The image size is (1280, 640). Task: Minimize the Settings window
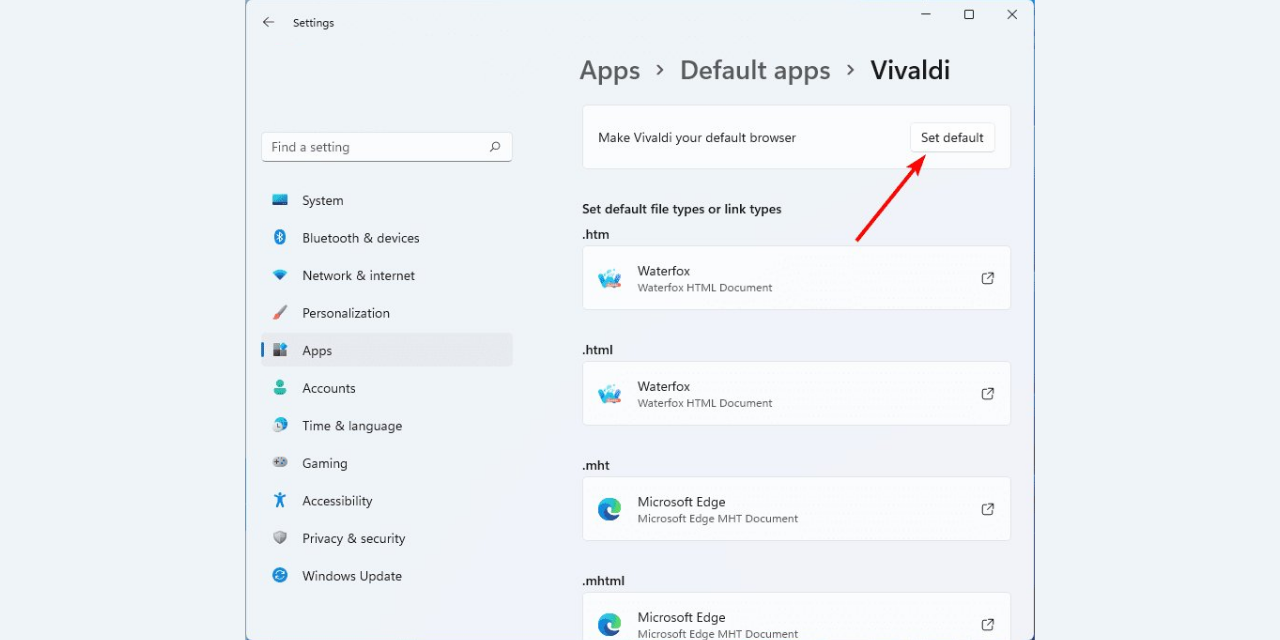point(925,15)
